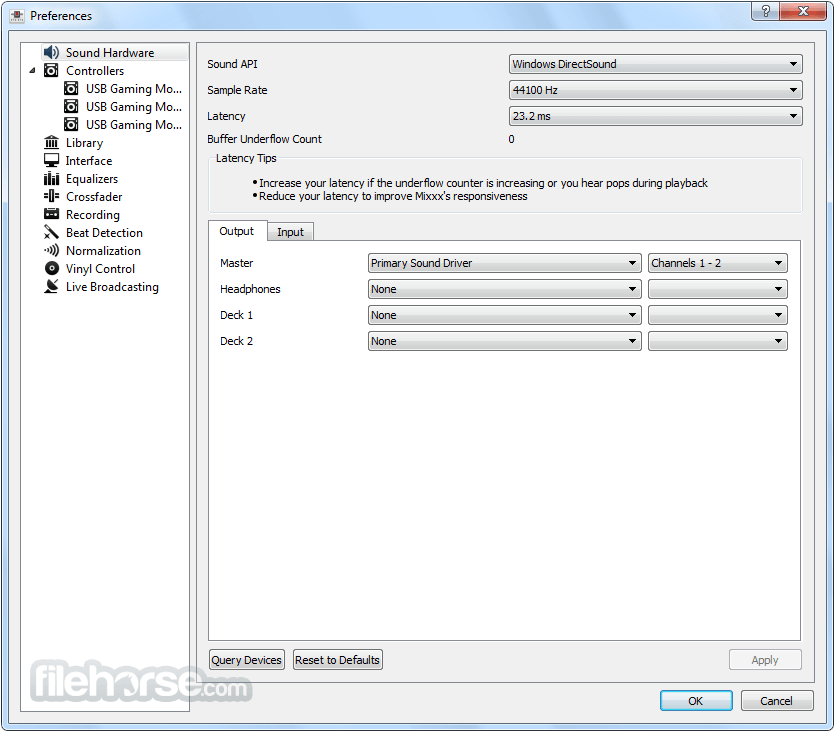Click the Equalizers bars icon
The height and width of the screenshot is (732, 835).
tap(51, 178)
